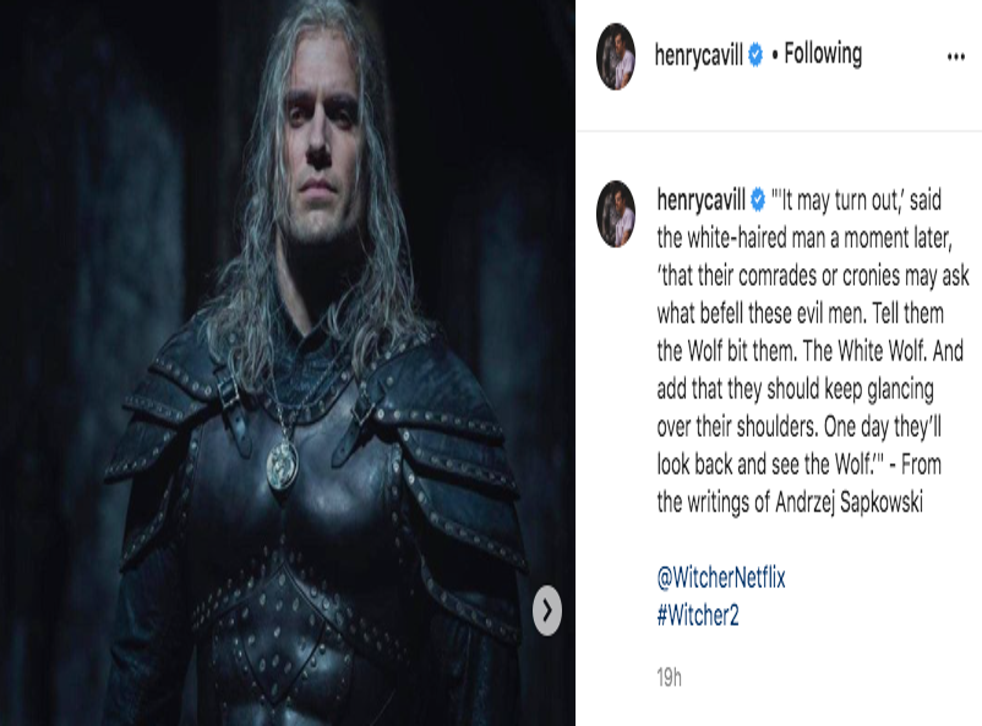Toggle the Following status button
Image resolution: width=982 pixels, height=726 pixels.
click(x=823, y=54)
